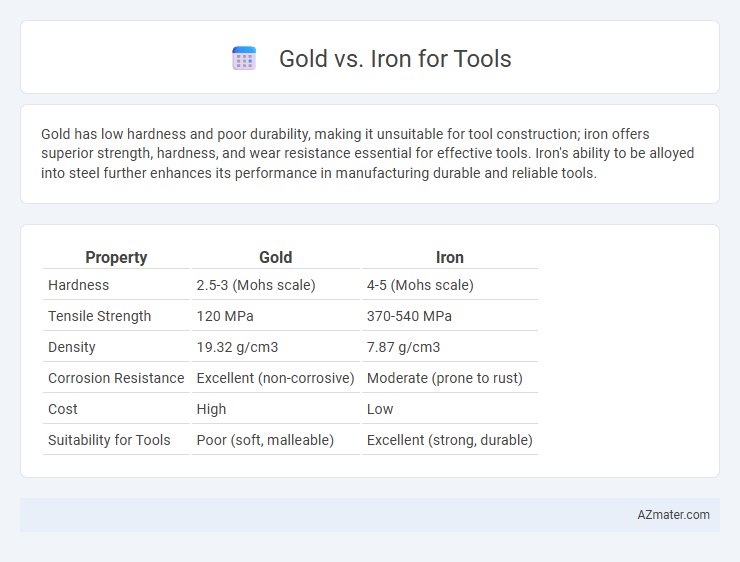Screen dimensions: 740x562
Task: Click the 'Tensile Strength' row label
Action: pyautogui.click(x=100, y=316)
